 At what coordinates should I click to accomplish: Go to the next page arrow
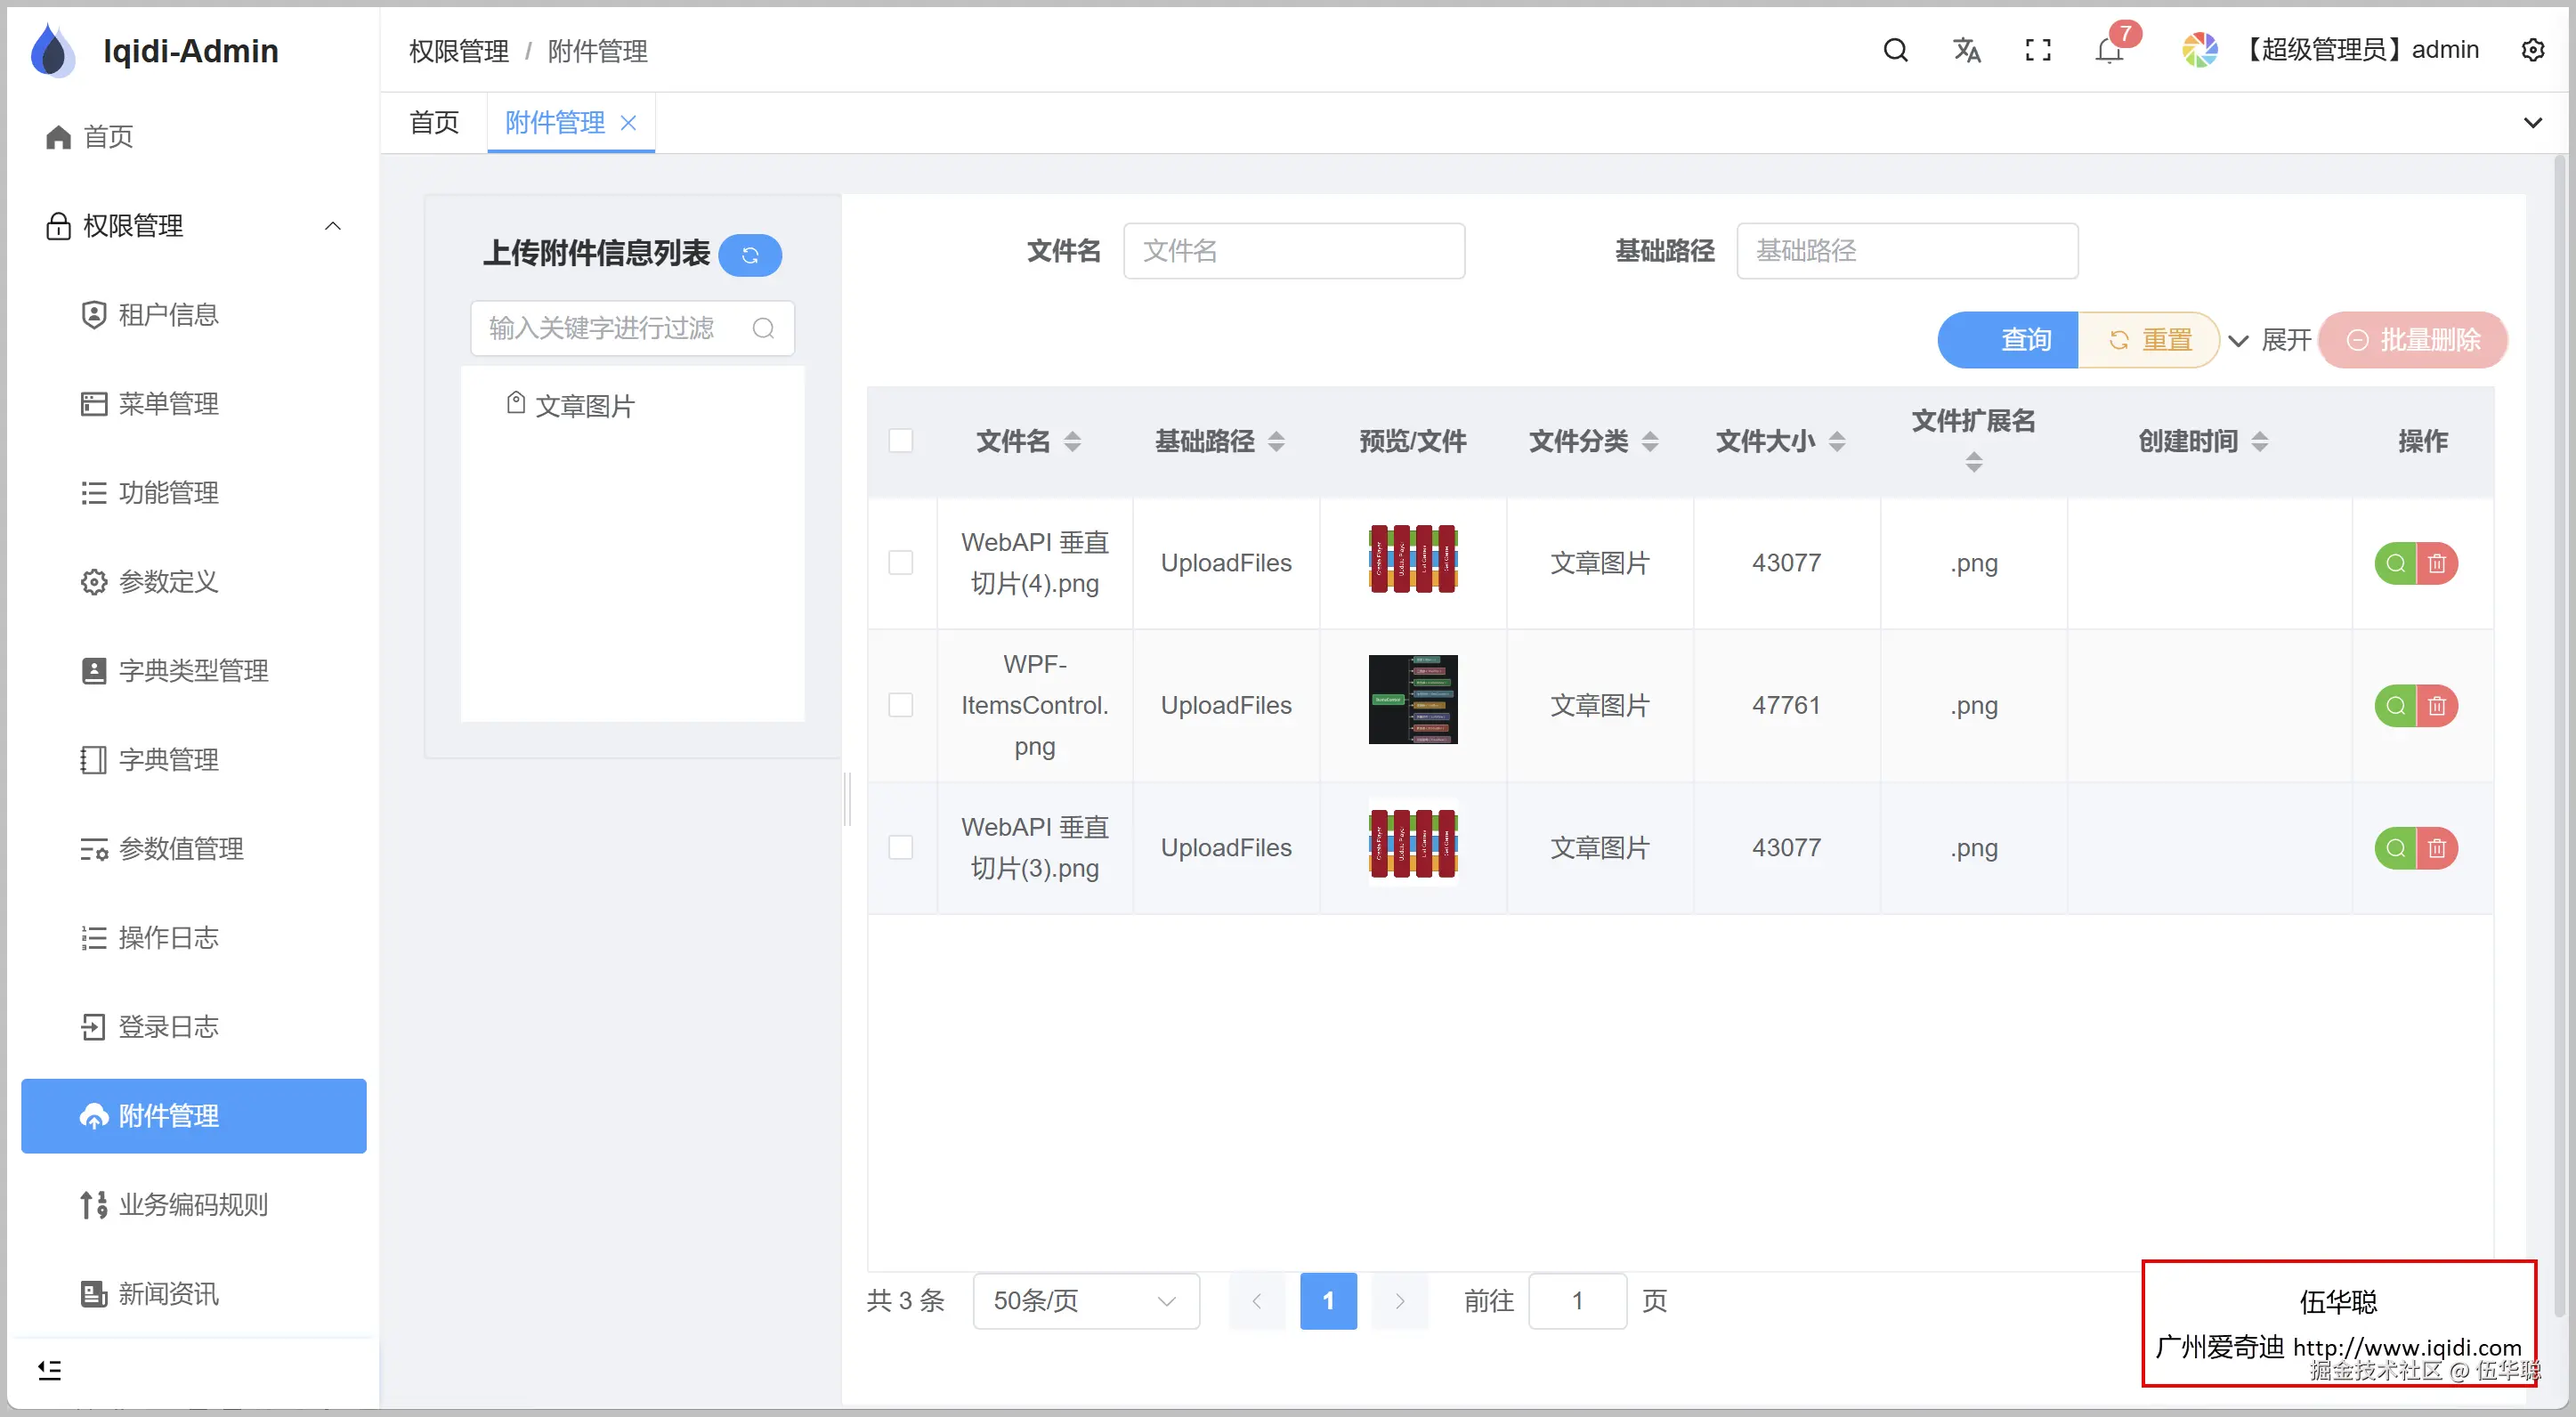pos(1400,1301)
